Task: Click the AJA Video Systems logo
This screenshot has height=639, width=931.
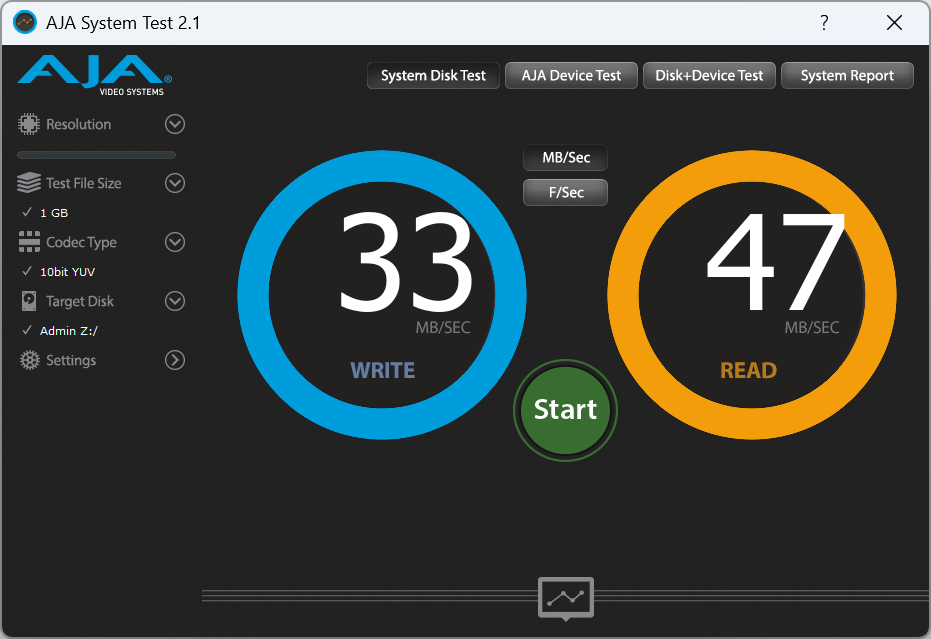Action: point(94,75)
